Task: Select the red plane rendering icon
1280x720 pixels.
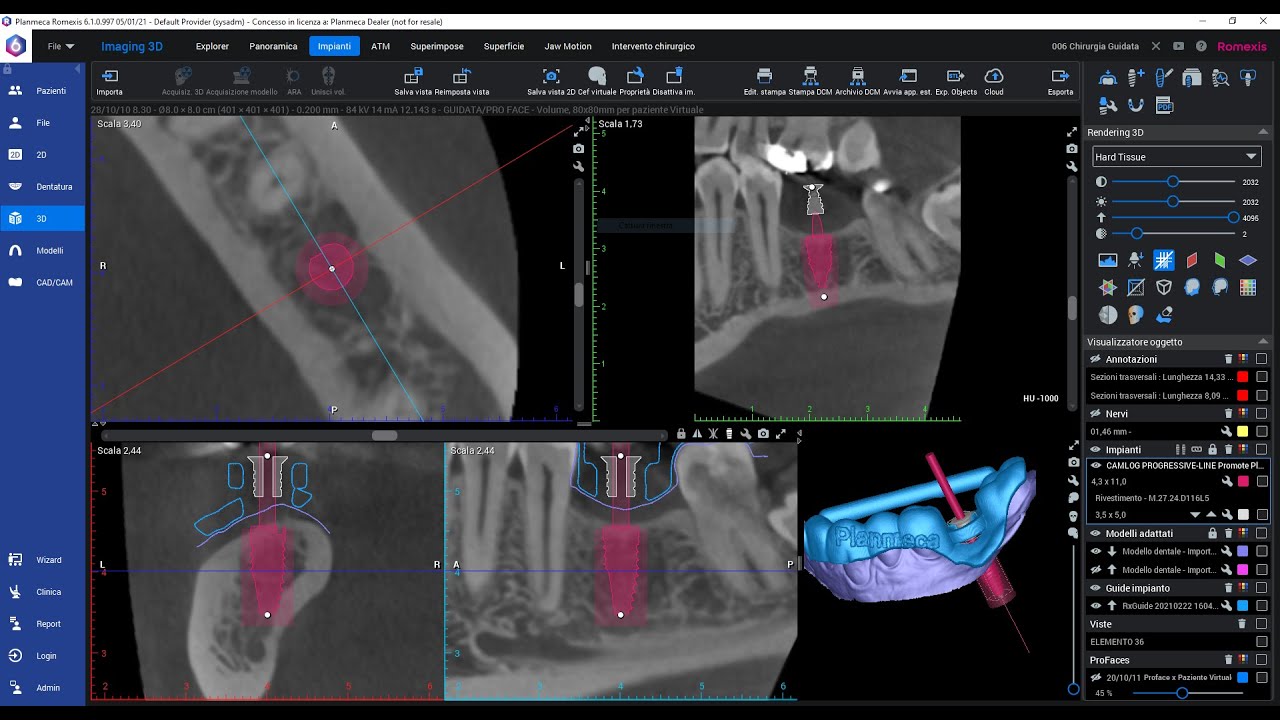Action: [1192, 260]
